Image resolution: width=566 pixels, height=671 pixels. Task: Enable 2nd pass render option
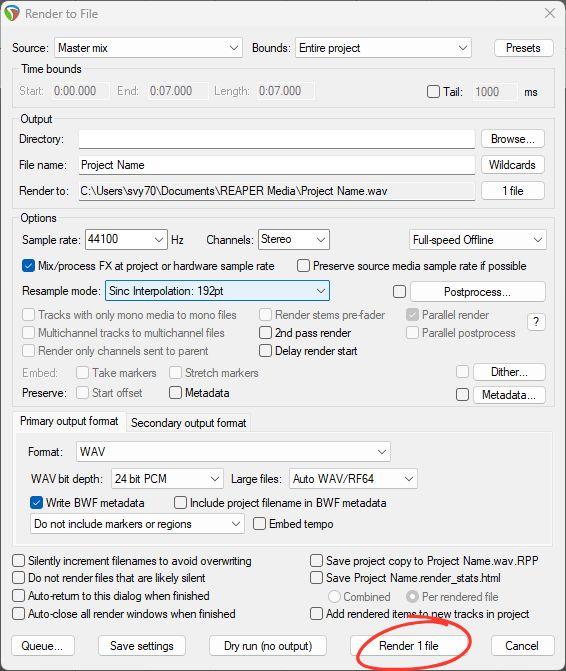click(265, 333)
